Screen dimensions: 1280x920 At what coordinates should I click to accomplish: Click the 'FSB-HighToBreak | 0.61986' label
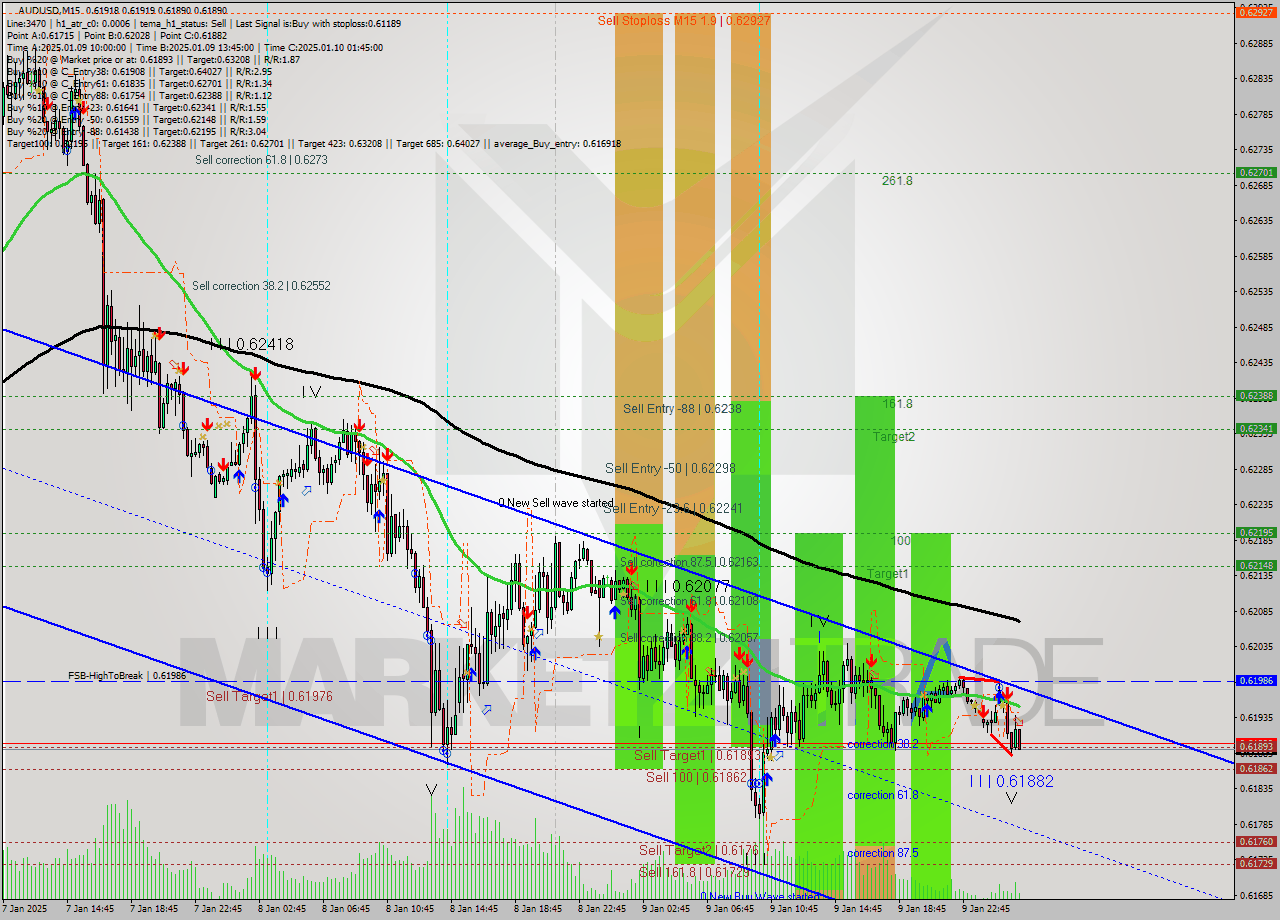pyautogui.click(x=127, y=677)
